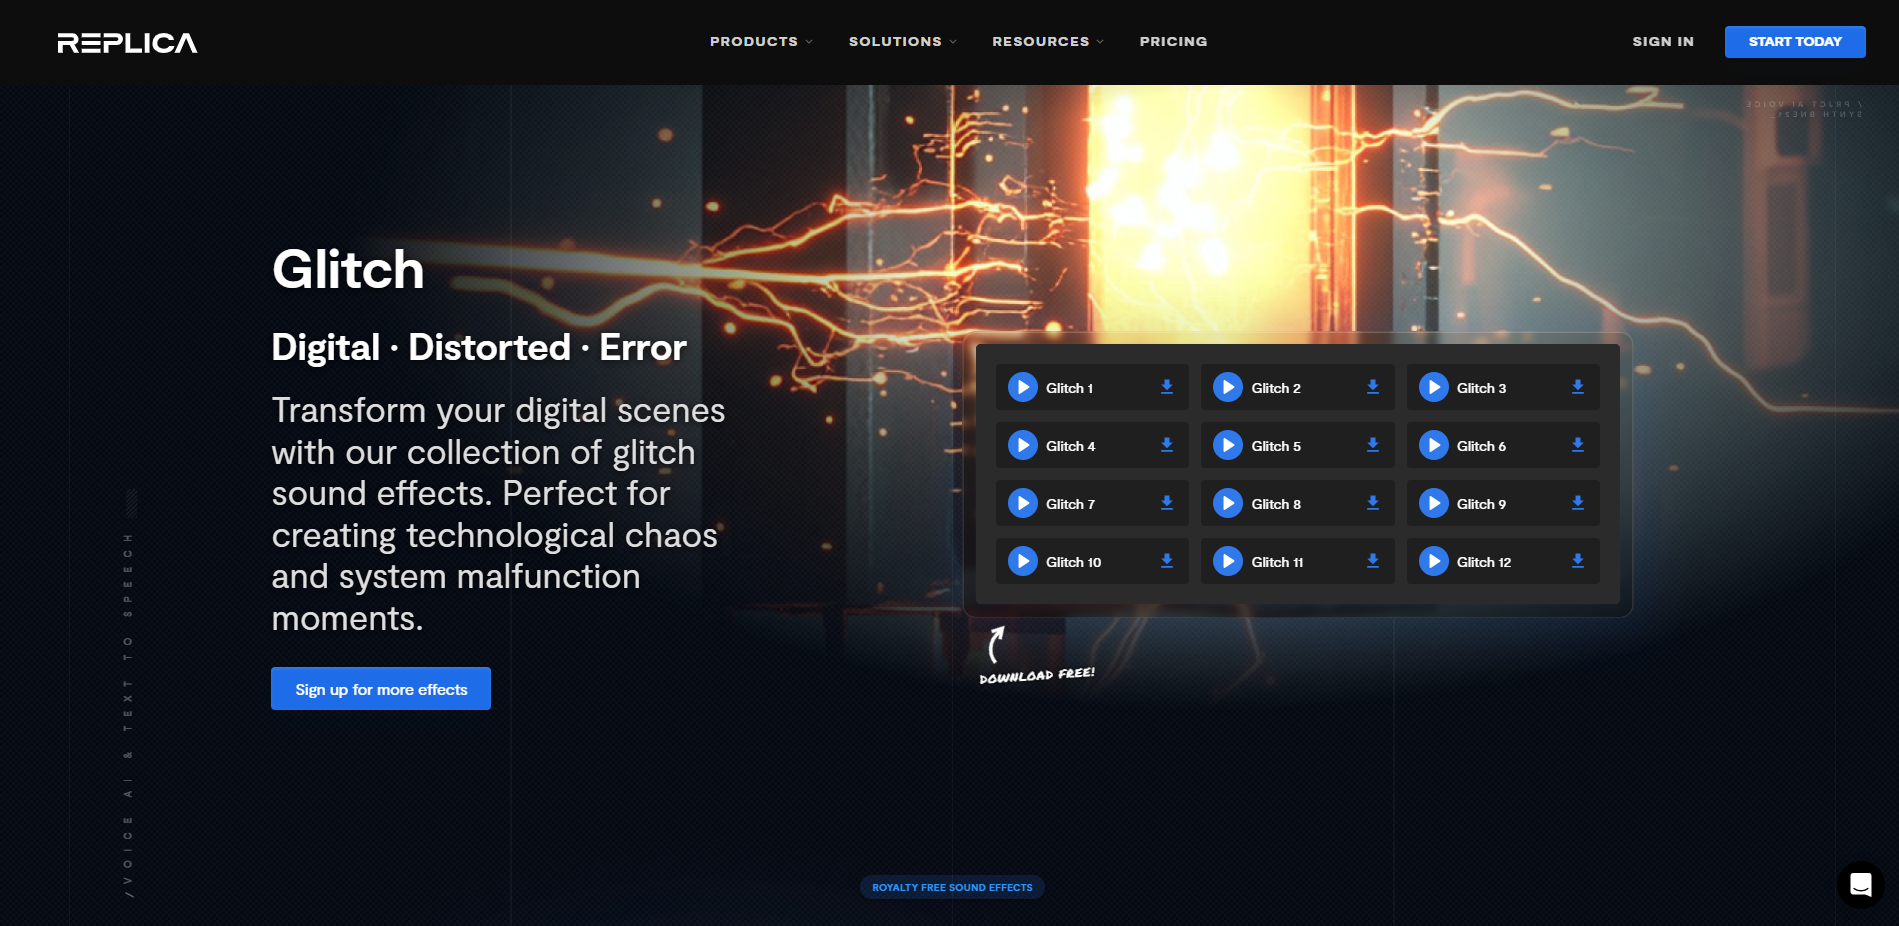Click Sign up for more effects
This screenshot has height=926, width=1899.
(380, 688)
